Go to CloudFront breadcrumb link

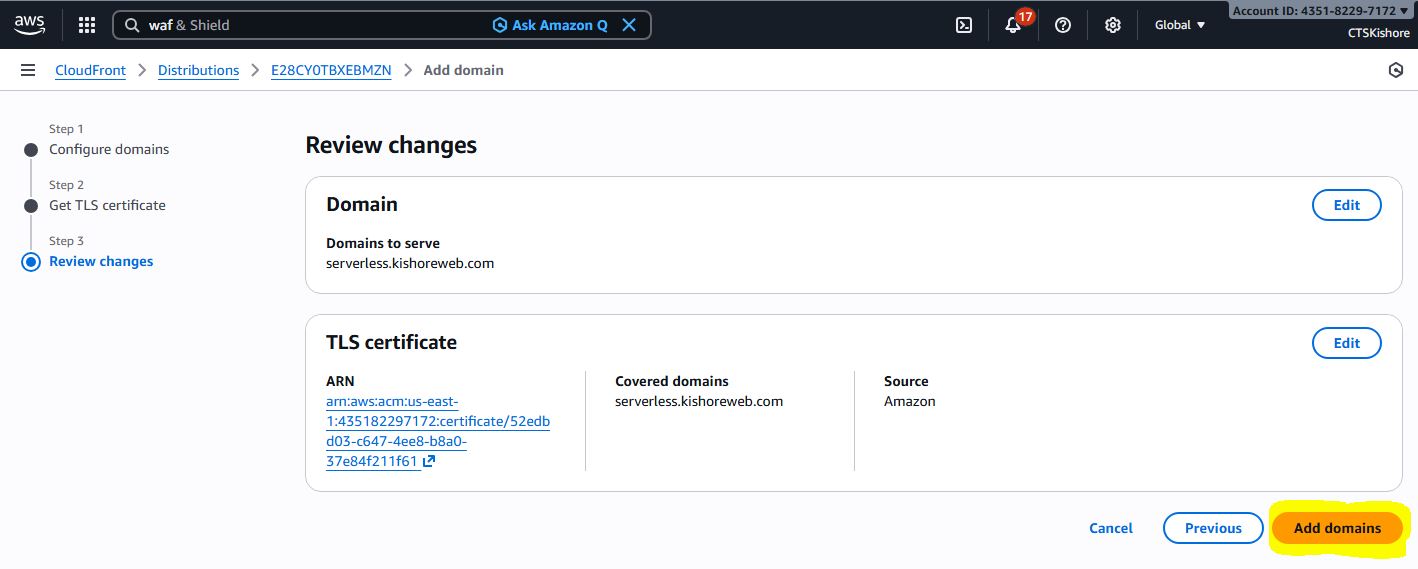(x=90, y=70)
